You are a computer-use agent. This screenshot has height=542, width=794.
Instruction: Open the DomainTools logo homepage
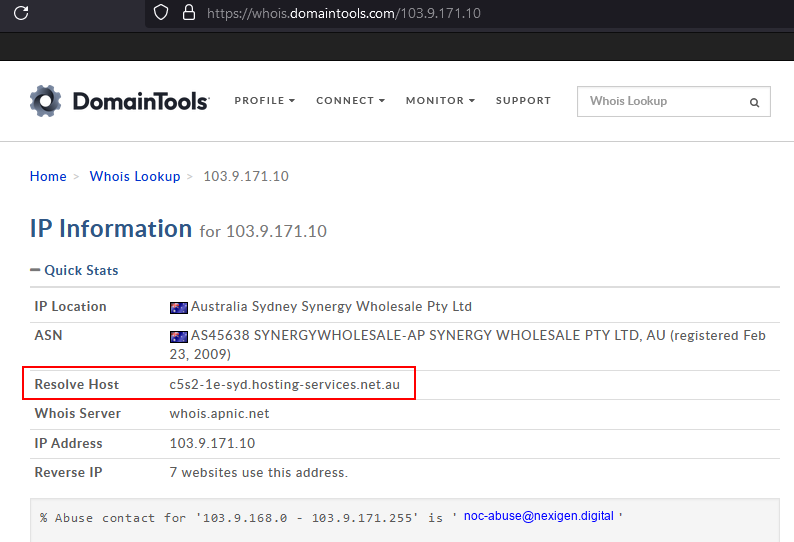(x=119, y=101)
